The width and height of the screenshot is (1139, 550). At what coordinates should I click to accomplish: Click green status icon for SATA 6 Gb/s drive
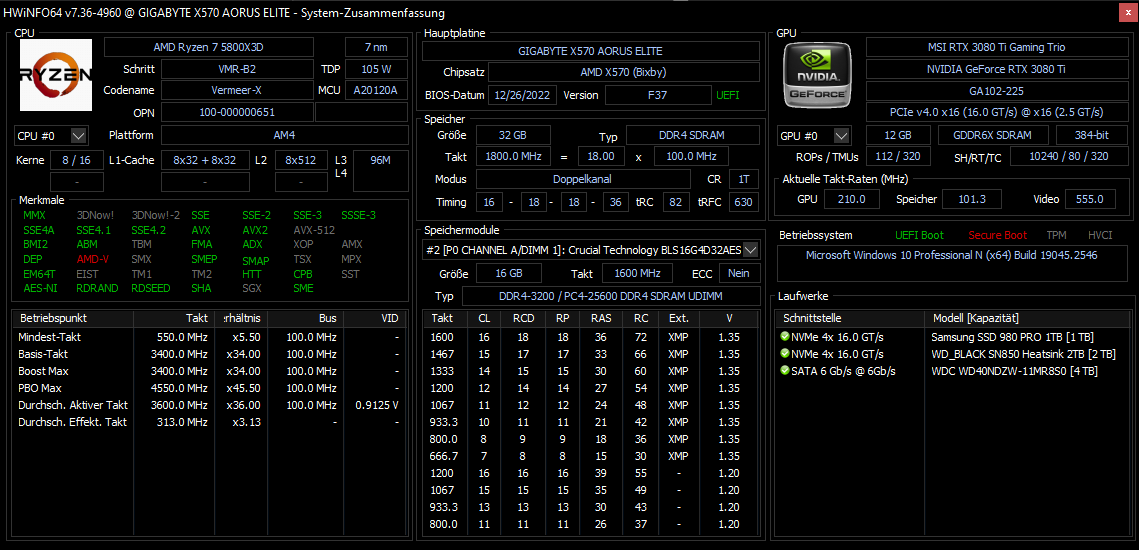[785, 371]
